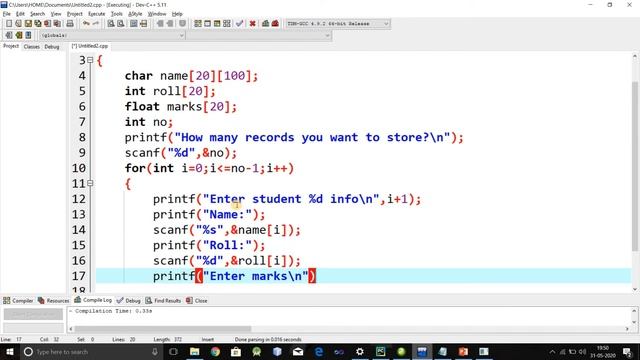
Task: Click the Profile analysis chart icon
Action: [266, 24]
